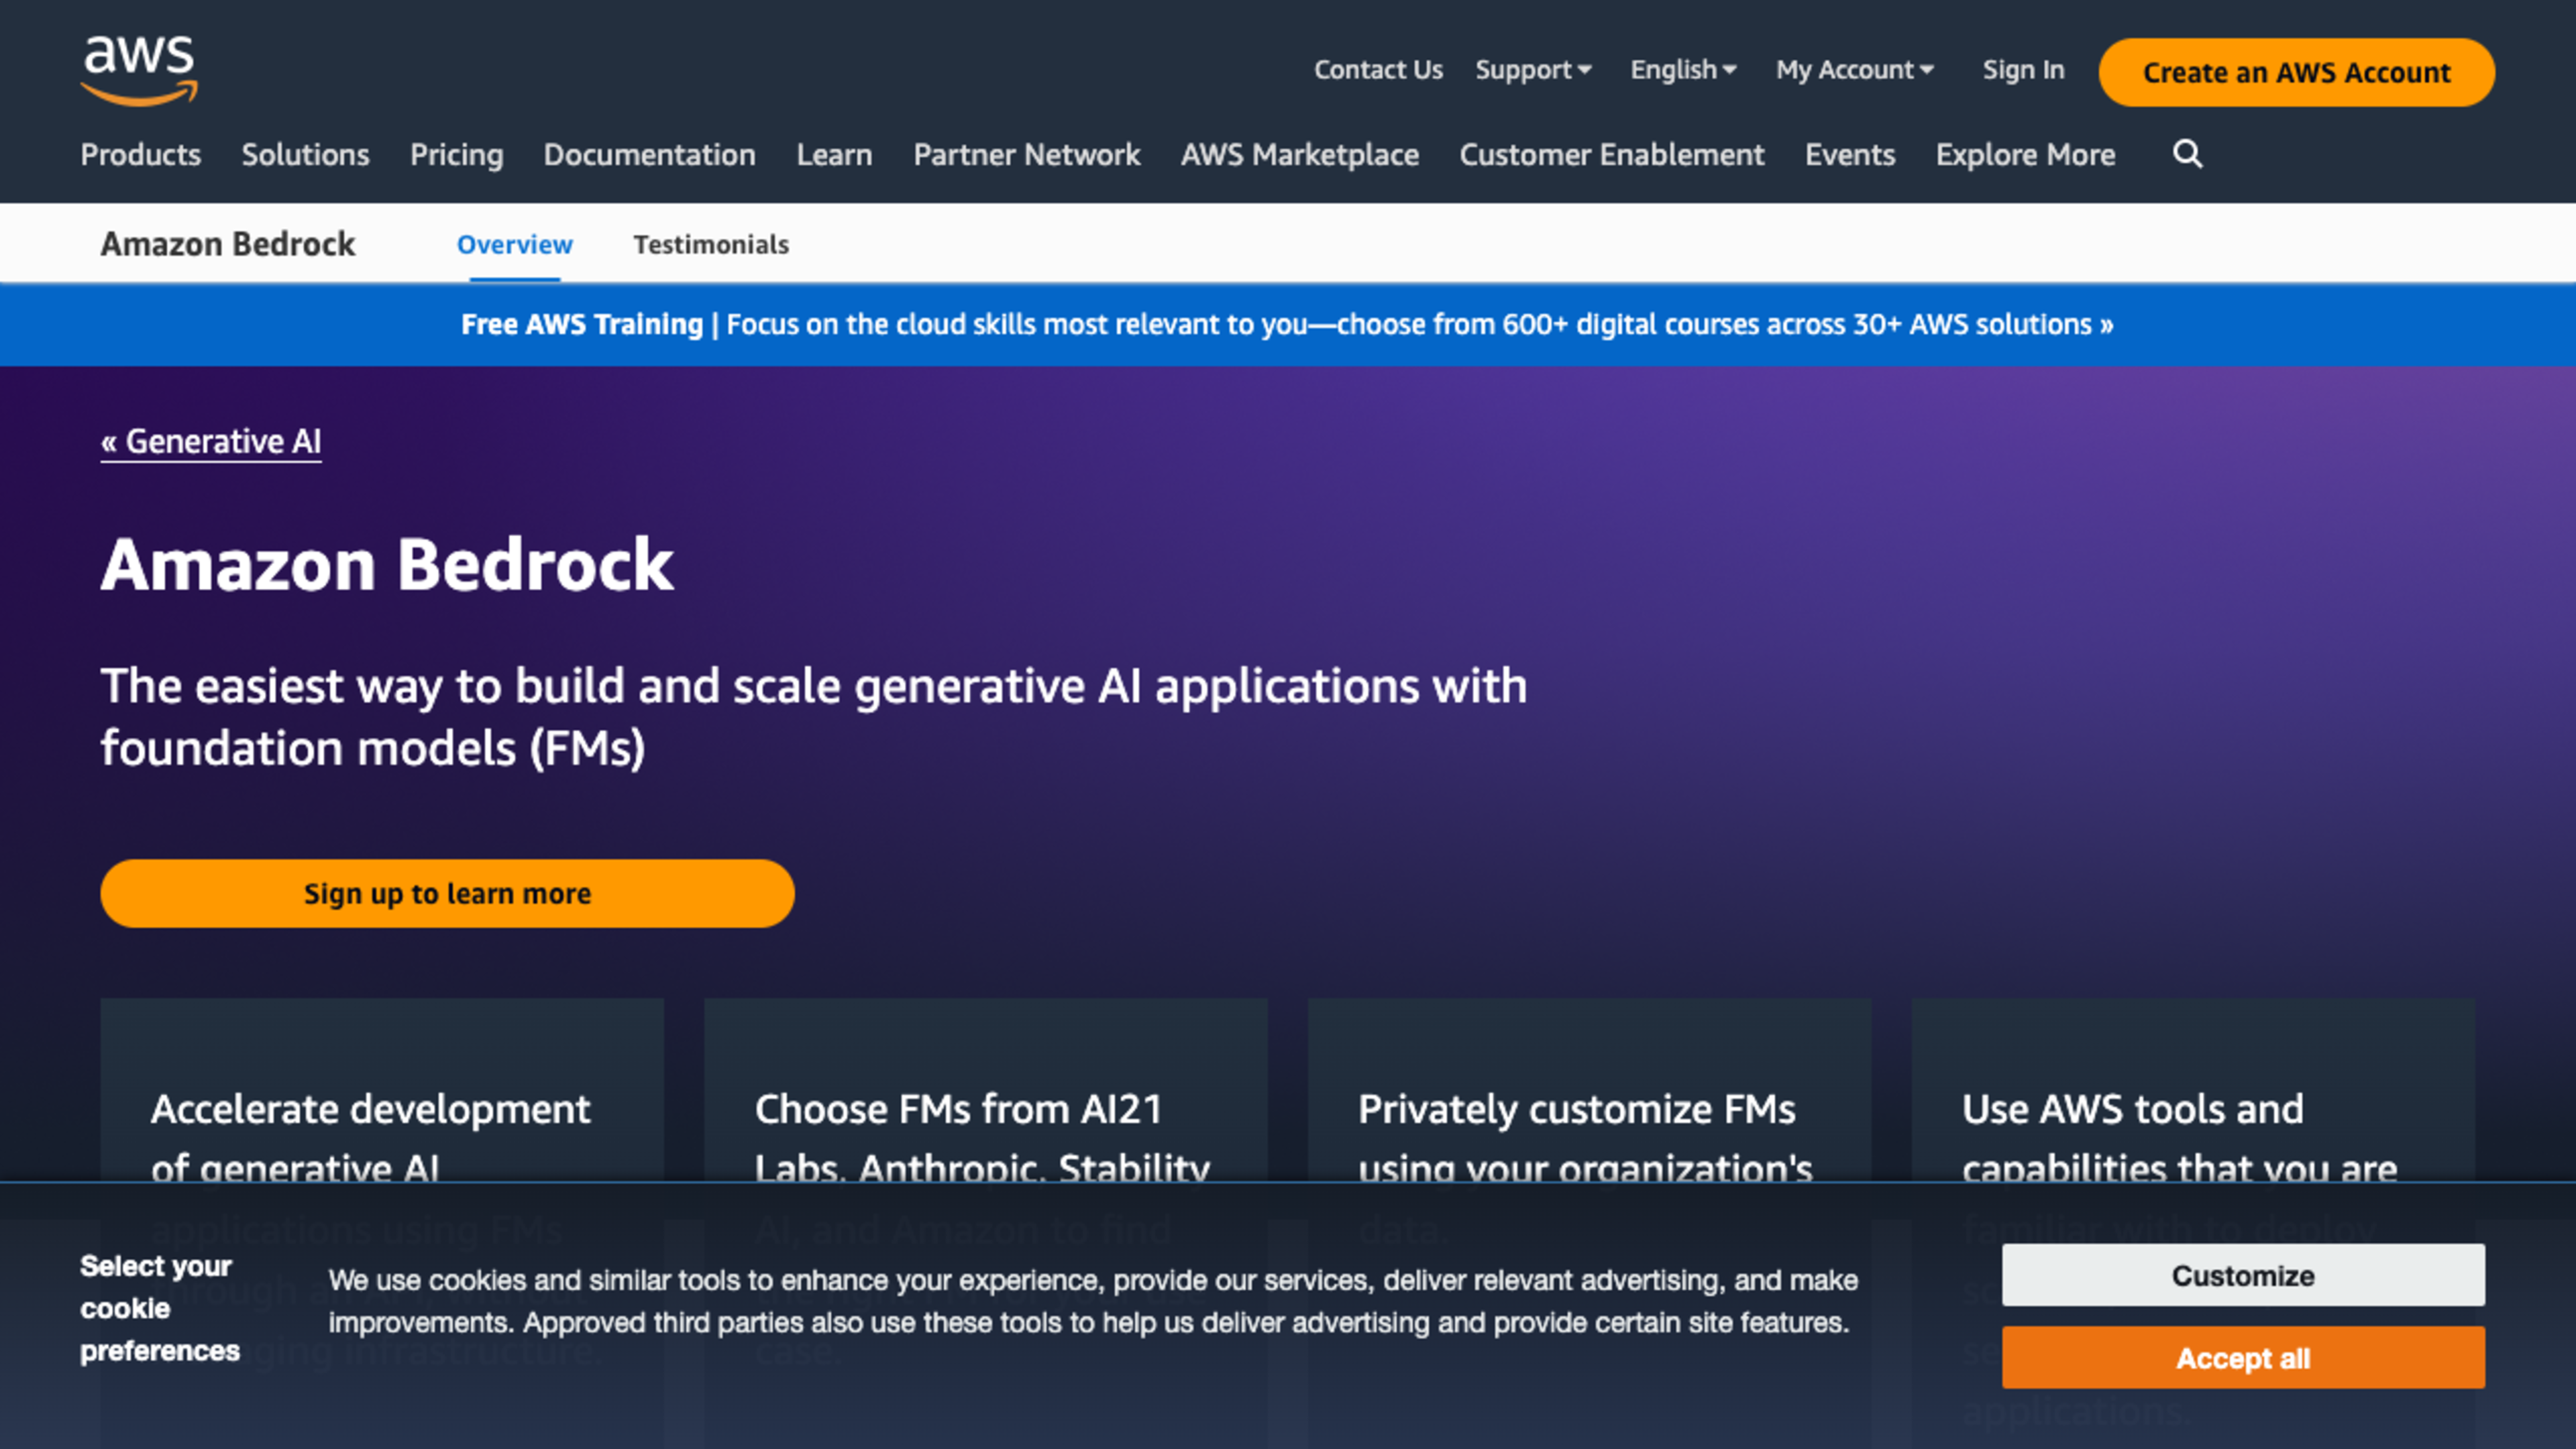The image size is (2576, 1449).
Task: Expand the Support dropdown
Action: [1533, 70]
